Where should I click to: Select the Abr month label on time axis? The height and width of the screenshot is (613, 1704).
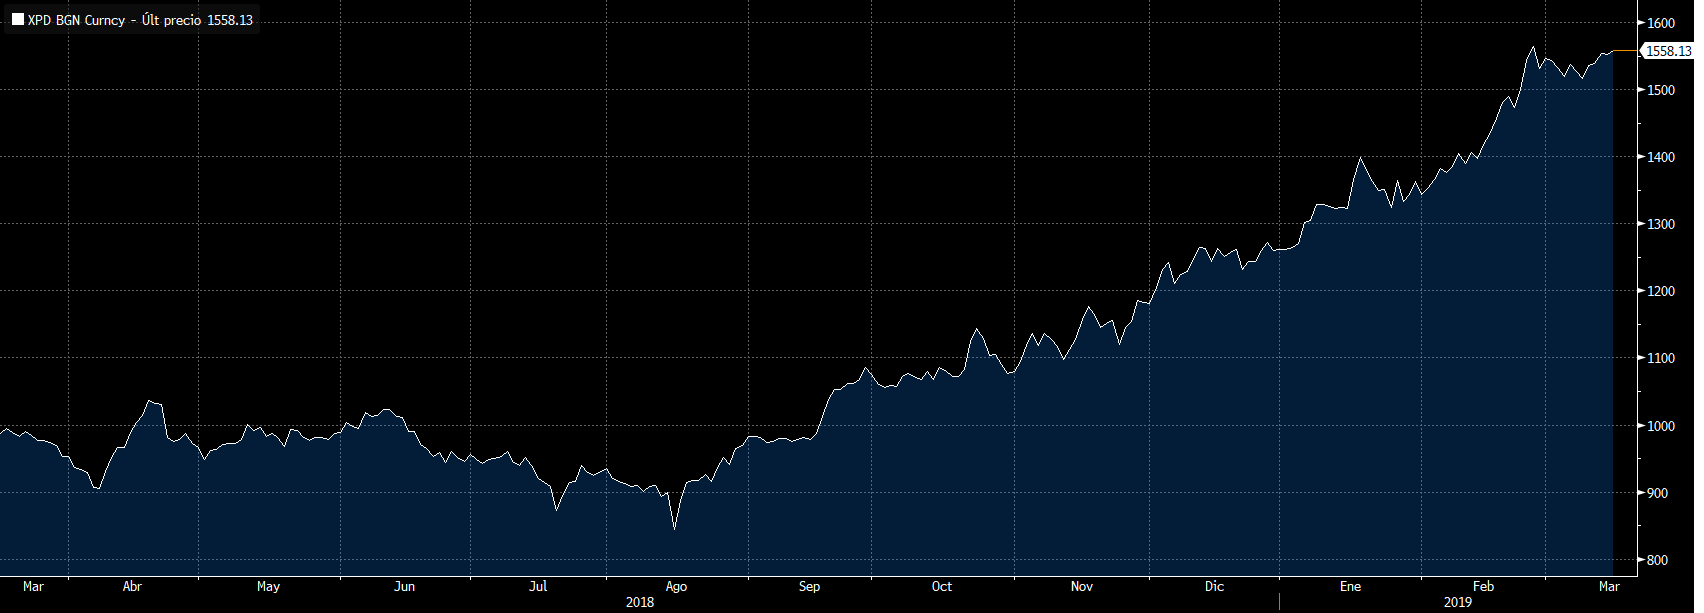pyautogui.click(x=132, y=587)
